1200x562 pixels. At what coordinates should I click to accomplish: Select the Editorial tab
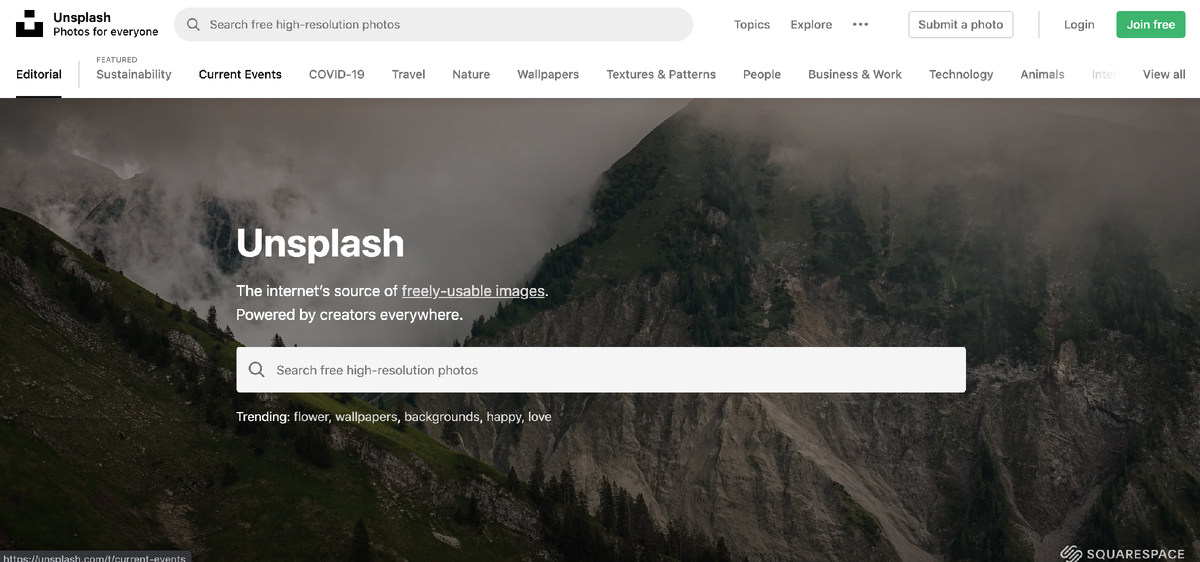click(39, 74)
